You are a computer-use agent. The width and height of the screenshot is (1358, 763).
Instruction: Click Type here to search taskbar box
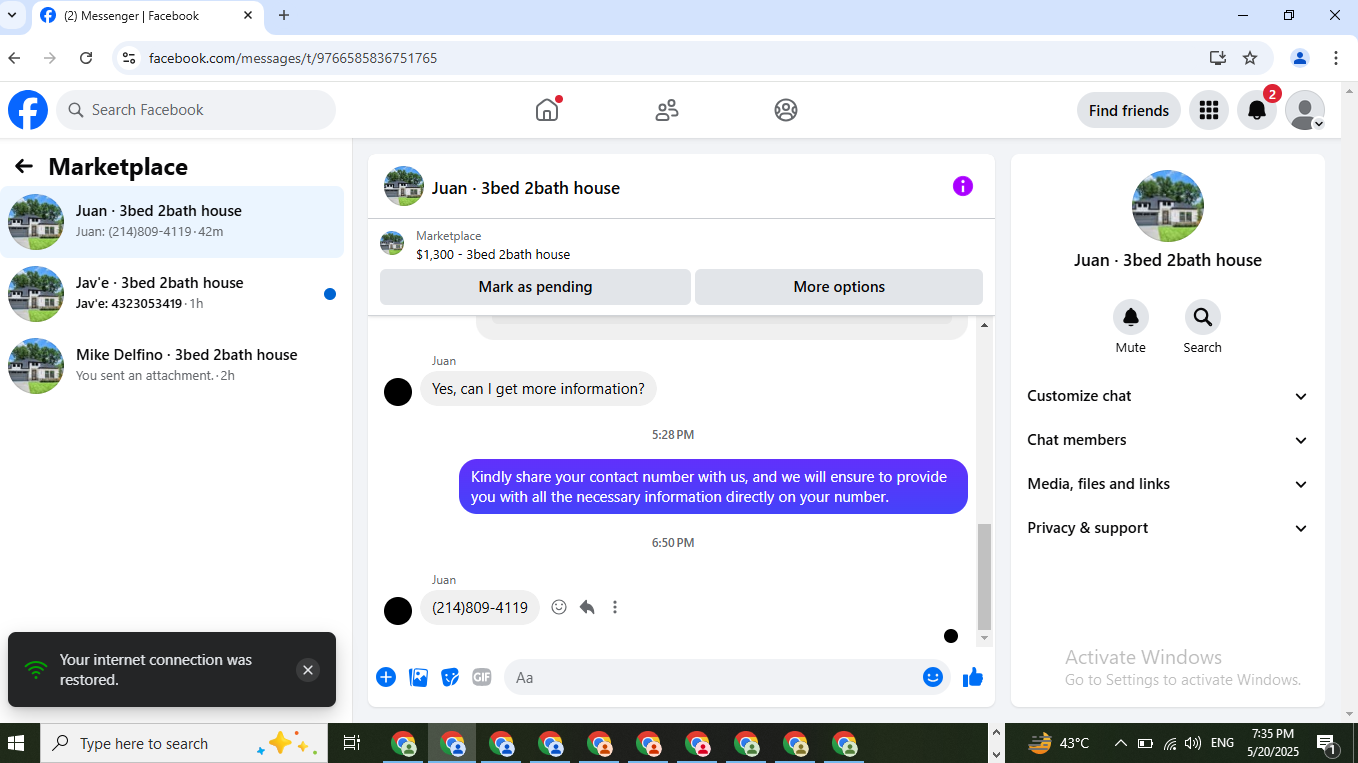184,743
